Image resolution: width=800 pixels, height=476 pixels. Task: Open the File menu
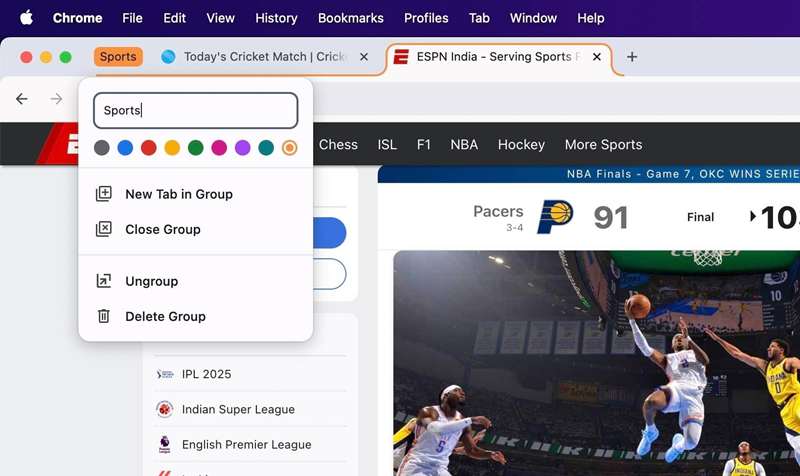(132, 18)
